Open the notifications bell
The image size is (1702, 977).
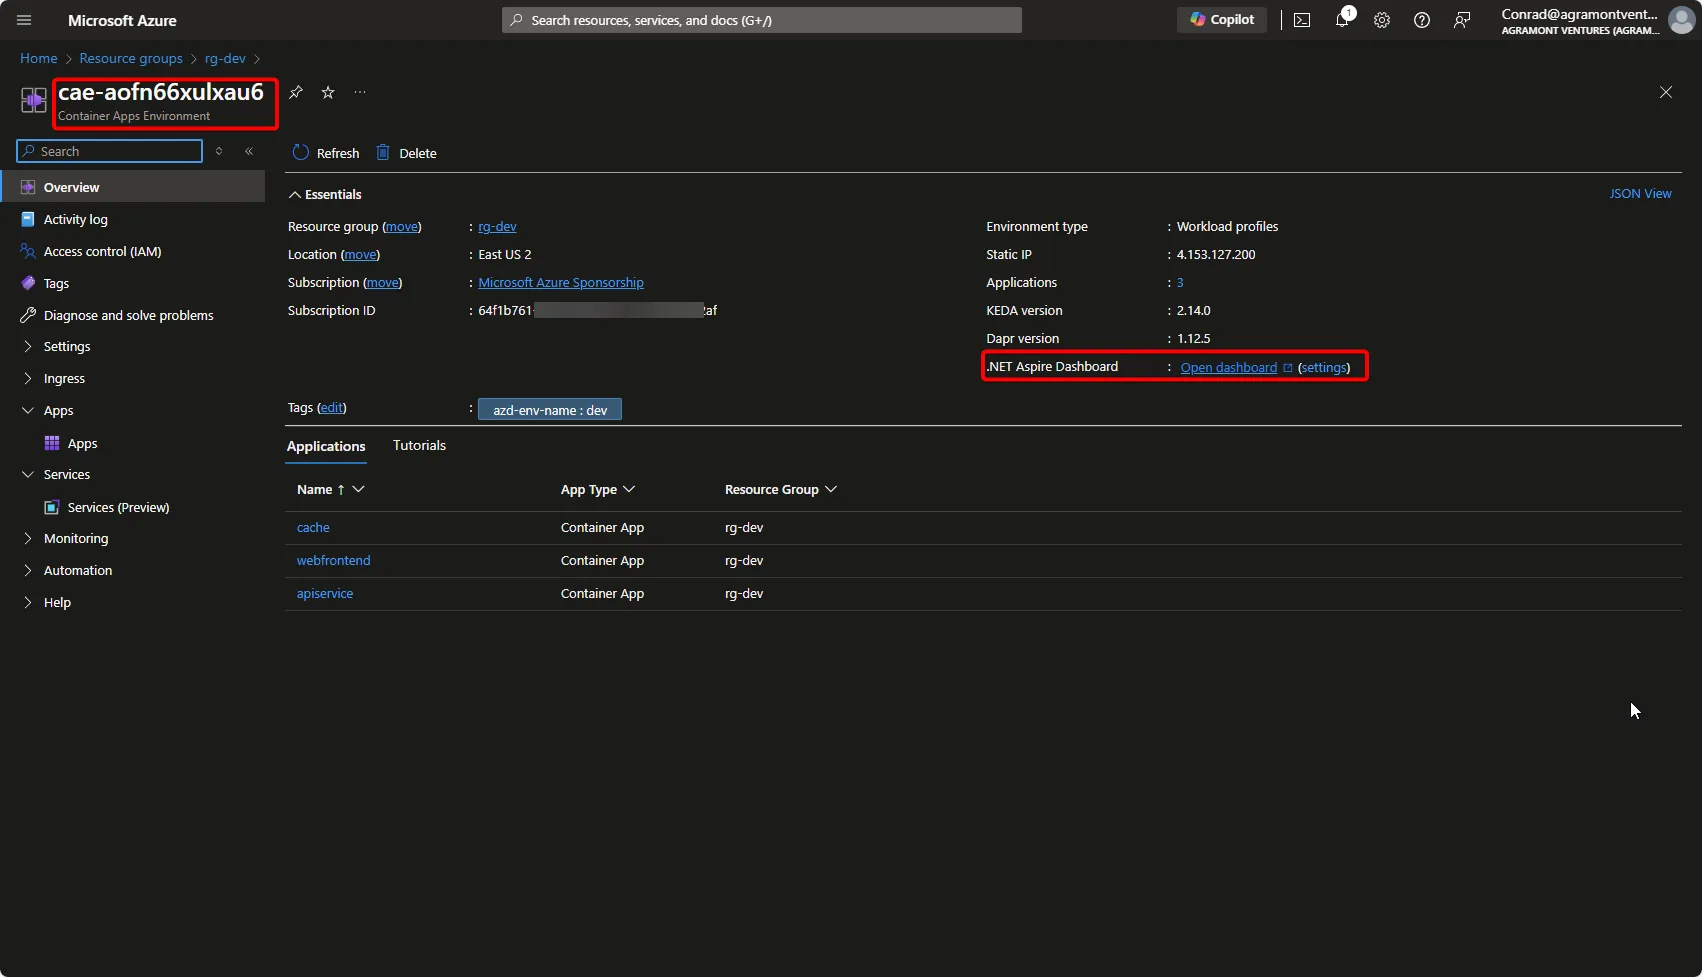click(x=1342, y=20)
